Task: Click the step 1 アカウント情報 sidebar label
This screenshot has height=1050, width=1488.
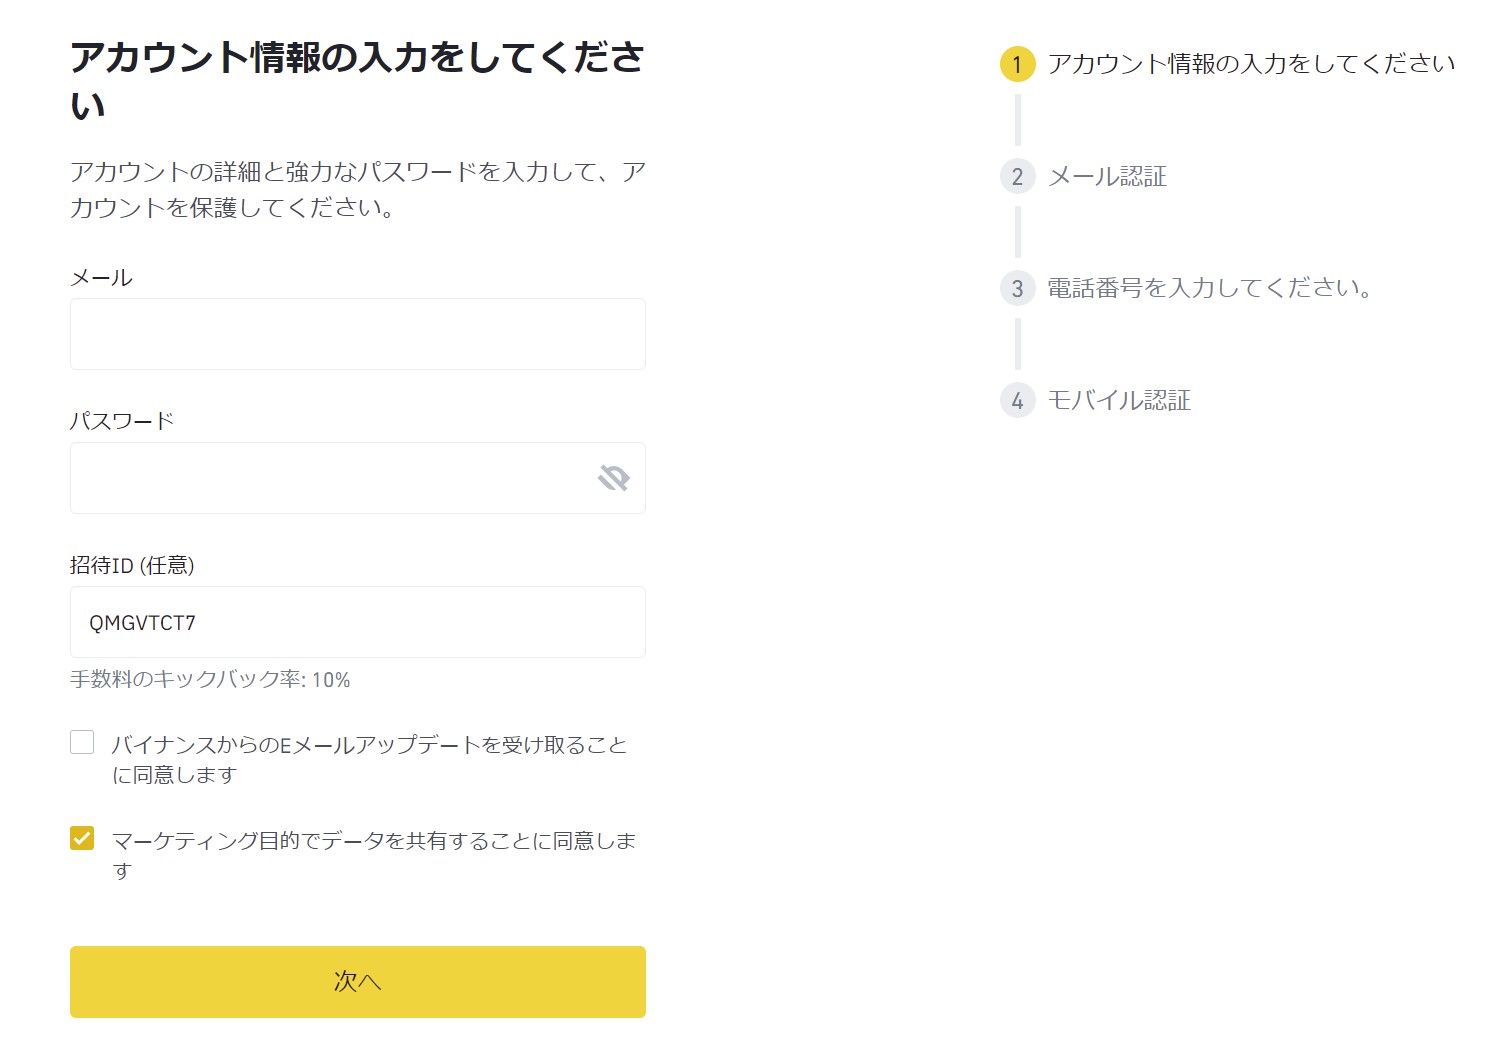Action: [x=1251, y=64]
